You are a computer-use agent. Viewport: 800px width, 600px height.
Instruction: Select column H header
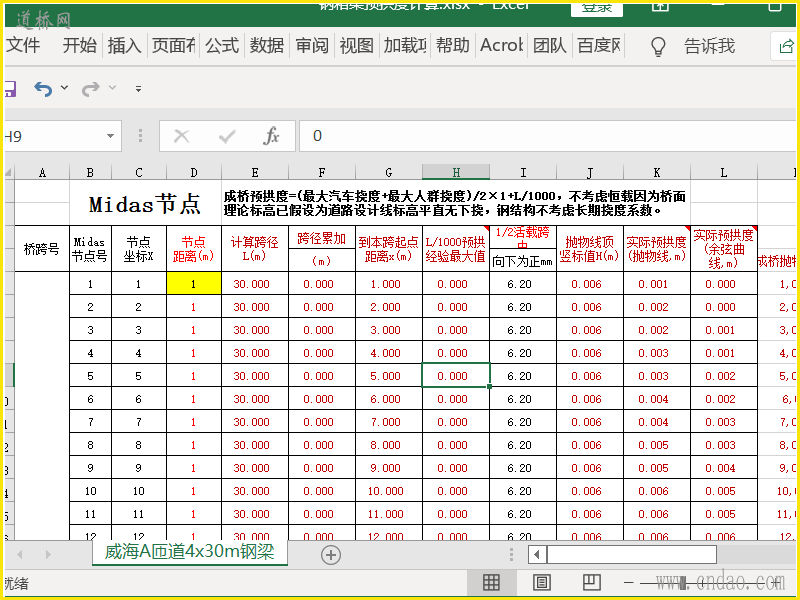[x=456, y=172]
